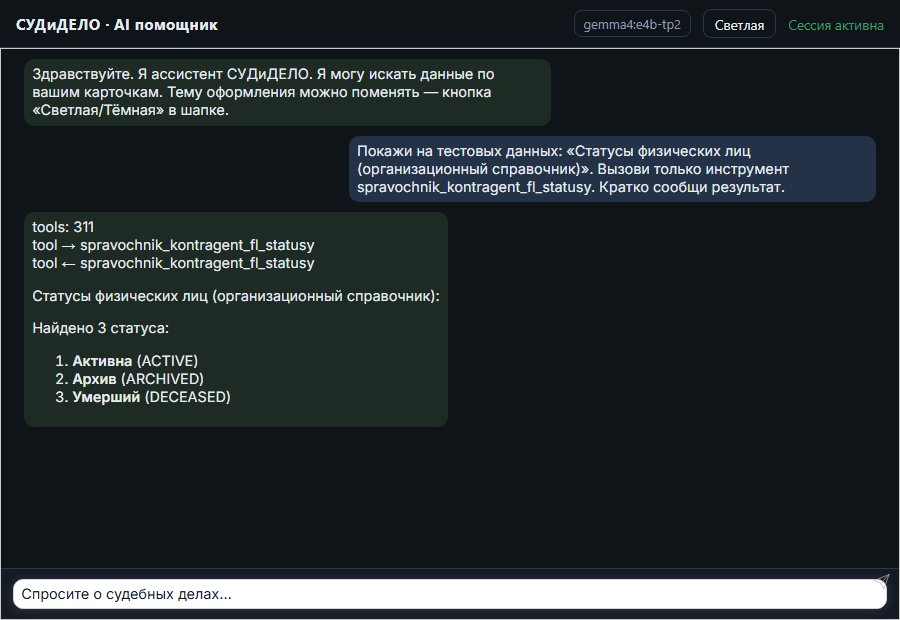This screenshot has width=900, height=620.
Task: Open the gemma4:e4b-tp2 model selector
Action: click(x=632, y=24)
